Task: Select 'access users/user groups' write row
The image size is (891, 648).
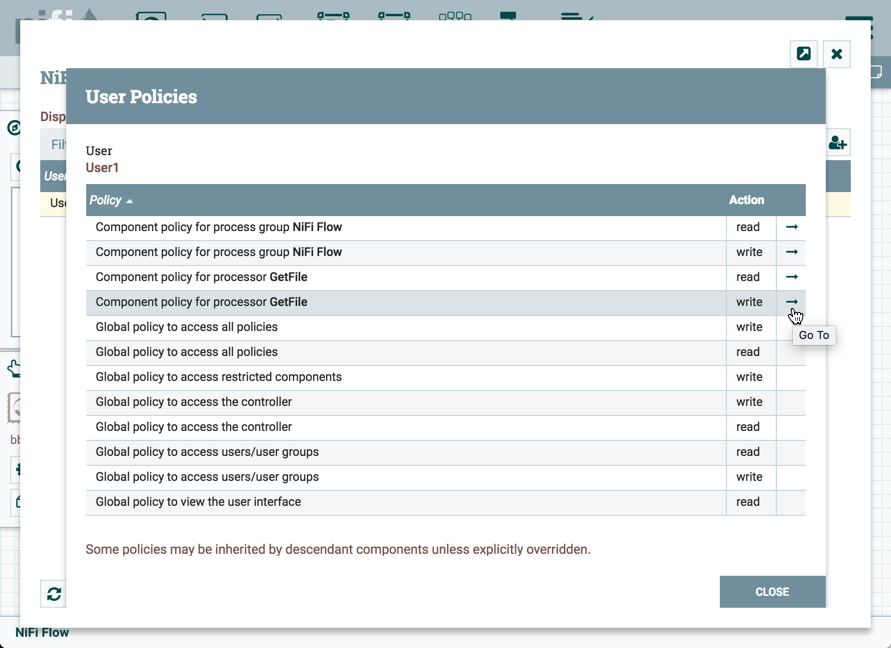Action: (x=400, y=478)
